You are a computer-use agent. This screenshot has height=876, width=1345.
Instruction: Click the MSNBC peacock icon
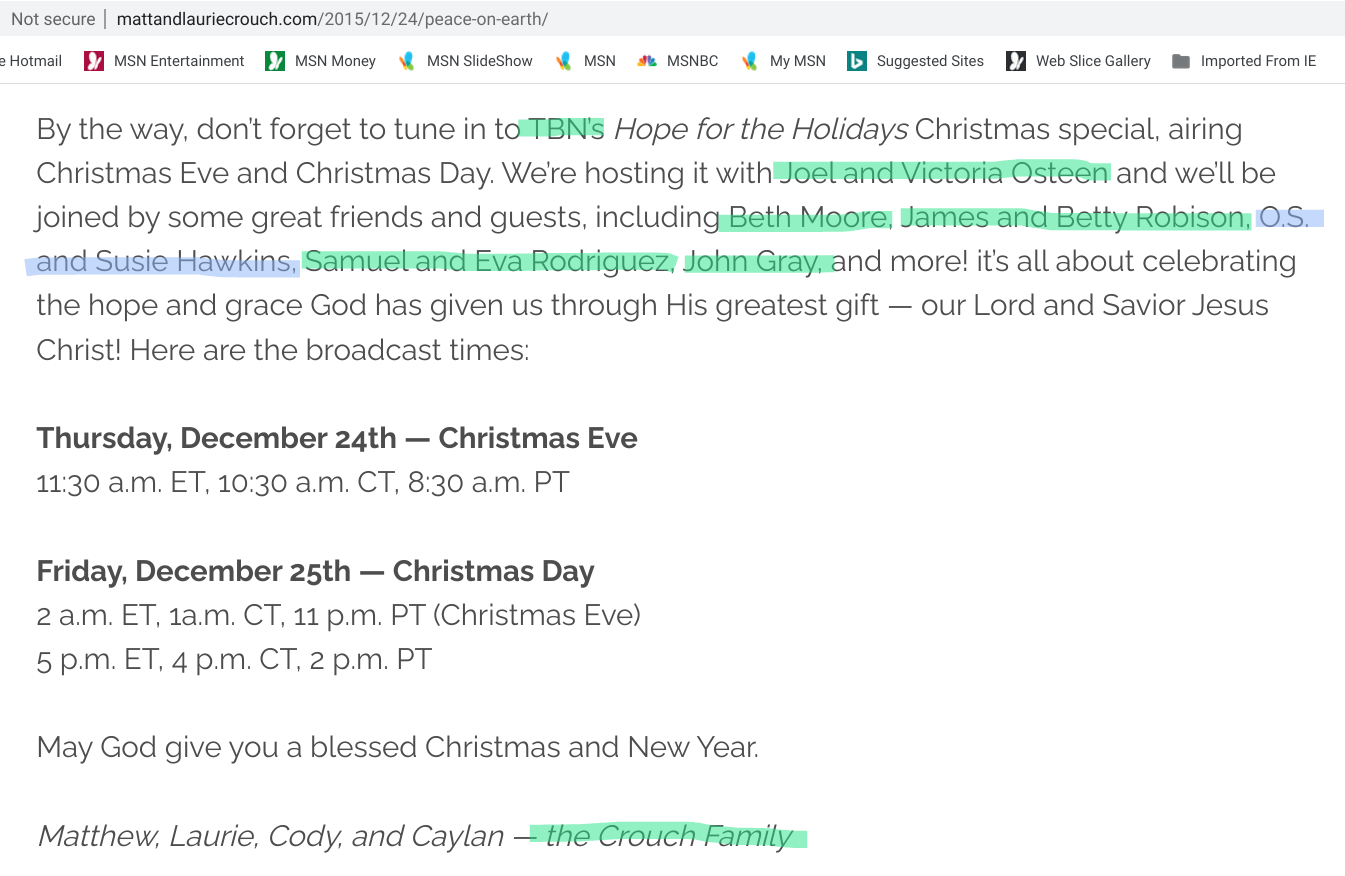click(647, 61)
